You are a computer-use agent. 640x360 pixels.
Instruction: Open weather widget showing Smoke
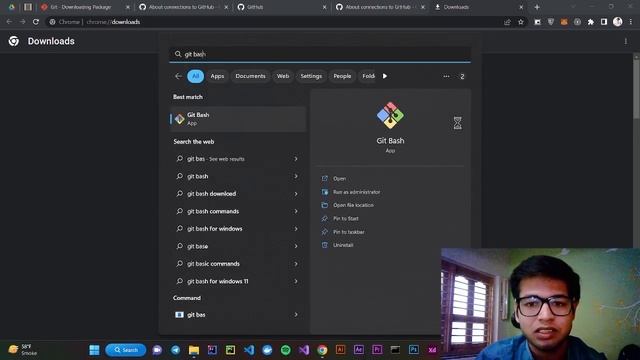point(23,350)
